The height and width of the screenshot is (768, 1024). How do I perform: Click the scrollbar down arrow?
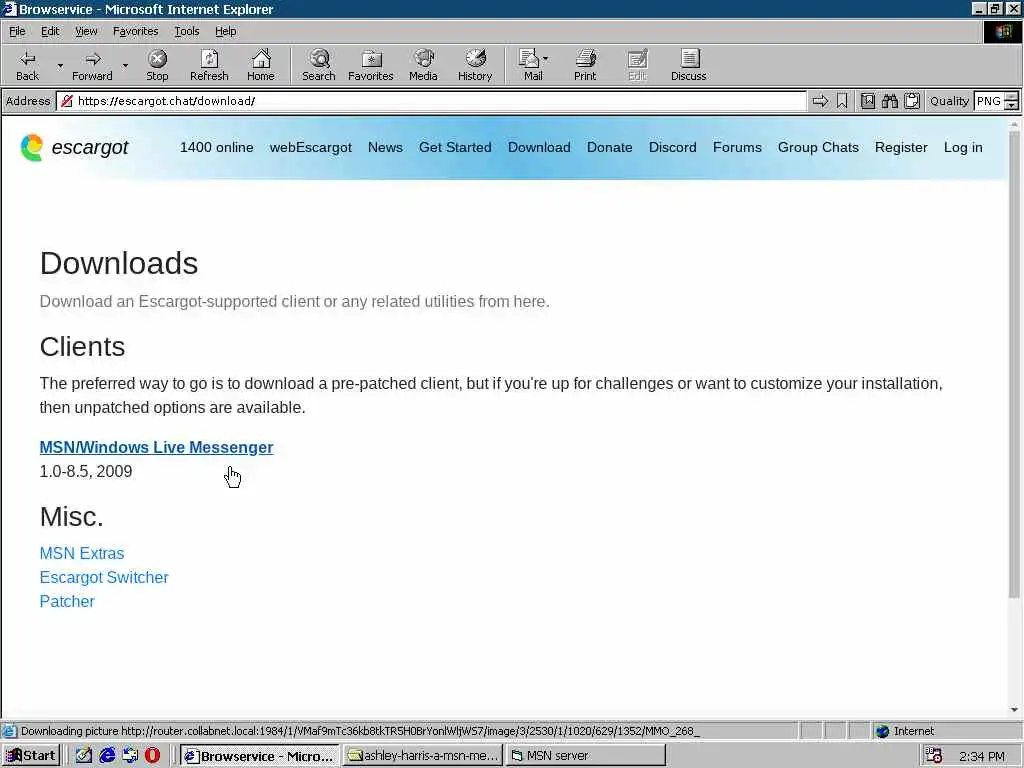[1014, 710]
